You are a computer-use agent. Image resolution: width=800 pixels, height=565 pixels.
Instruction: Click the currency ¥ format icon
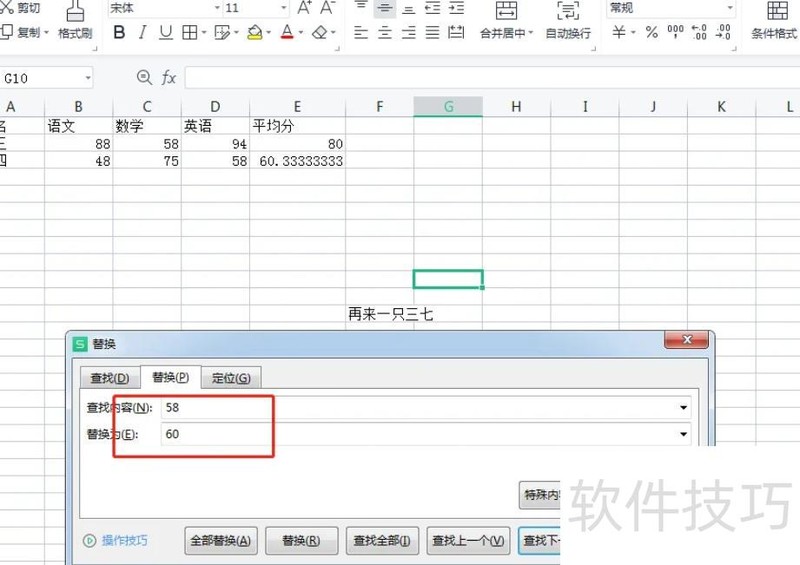[x=619, y=32]
